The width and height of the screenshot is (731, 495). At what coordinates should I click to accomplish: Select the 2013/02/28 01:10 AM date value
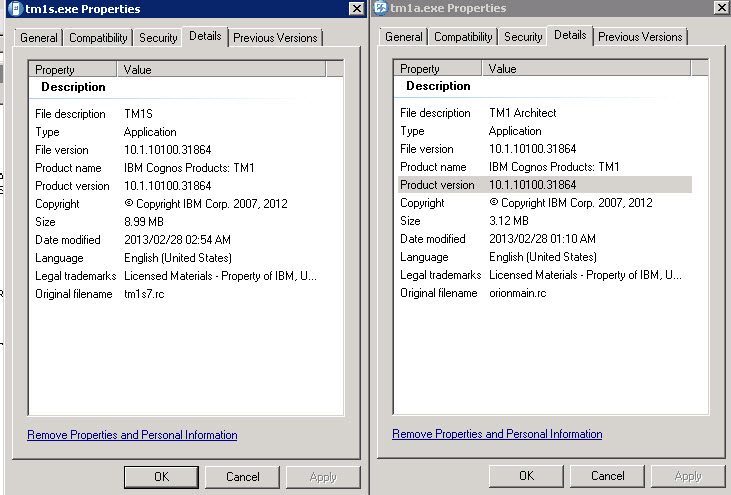pyautogui.click(x=542, y=239)
